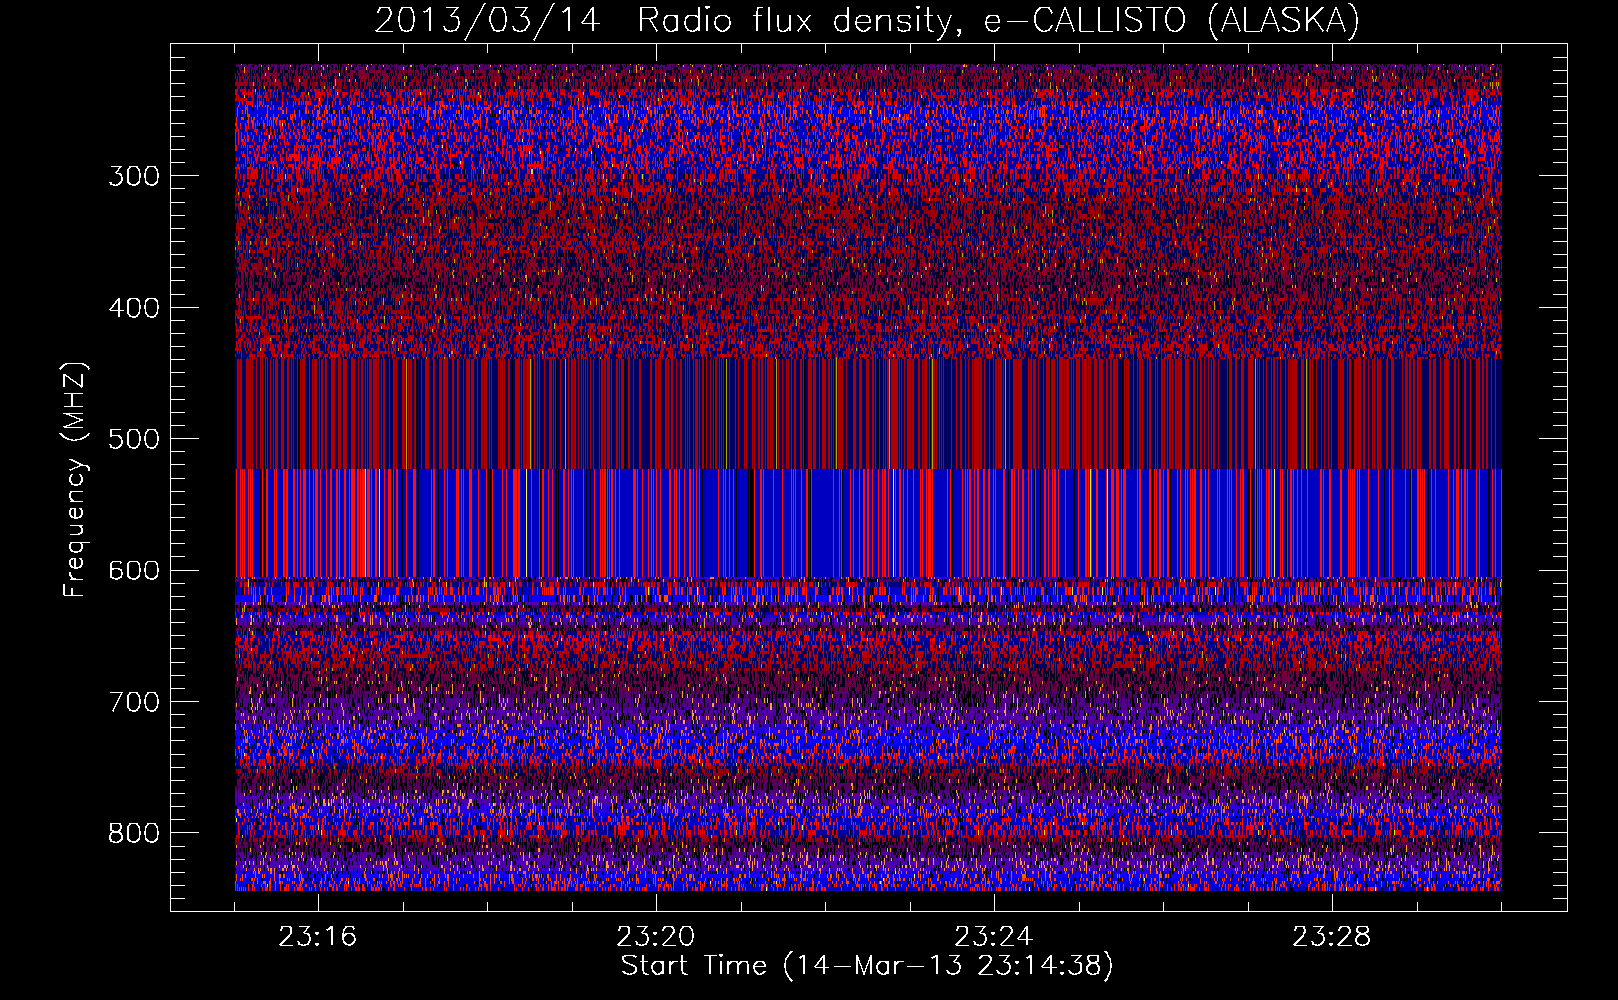Click the 23:16 time tick label

pos(318,937)
